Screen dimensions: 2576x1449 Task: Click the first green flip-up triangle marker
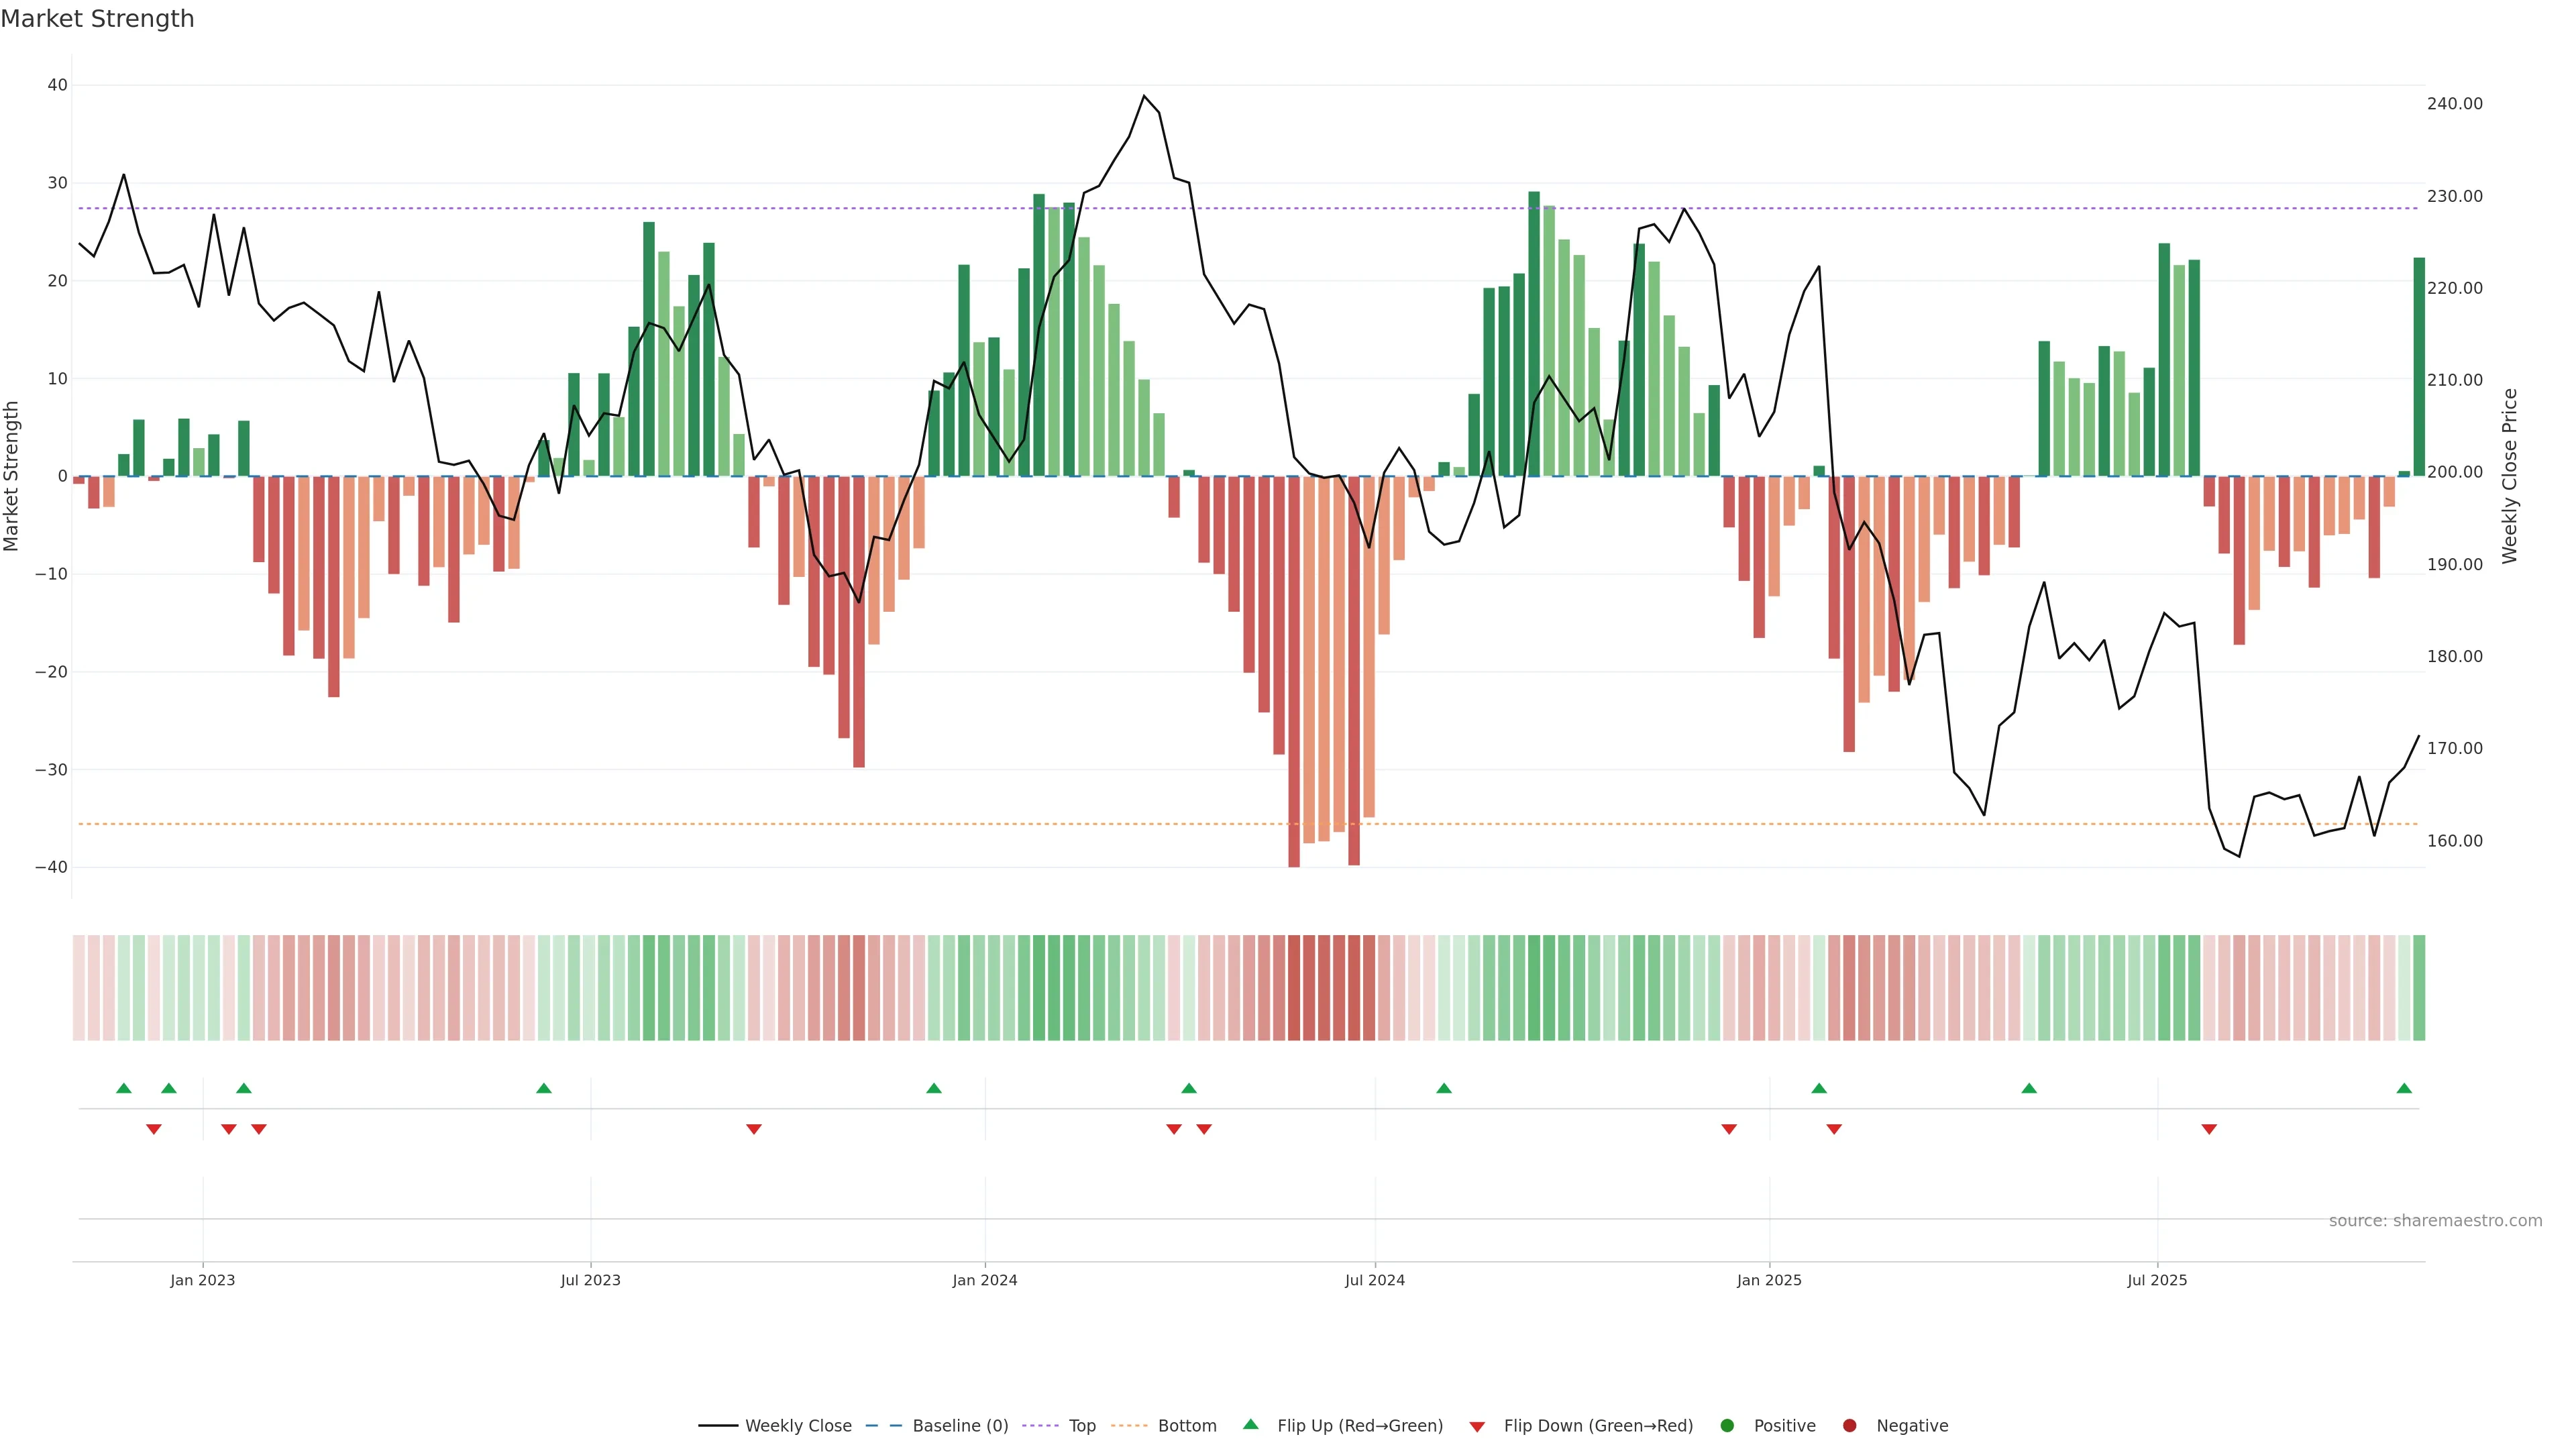(x=124, y=1088)
